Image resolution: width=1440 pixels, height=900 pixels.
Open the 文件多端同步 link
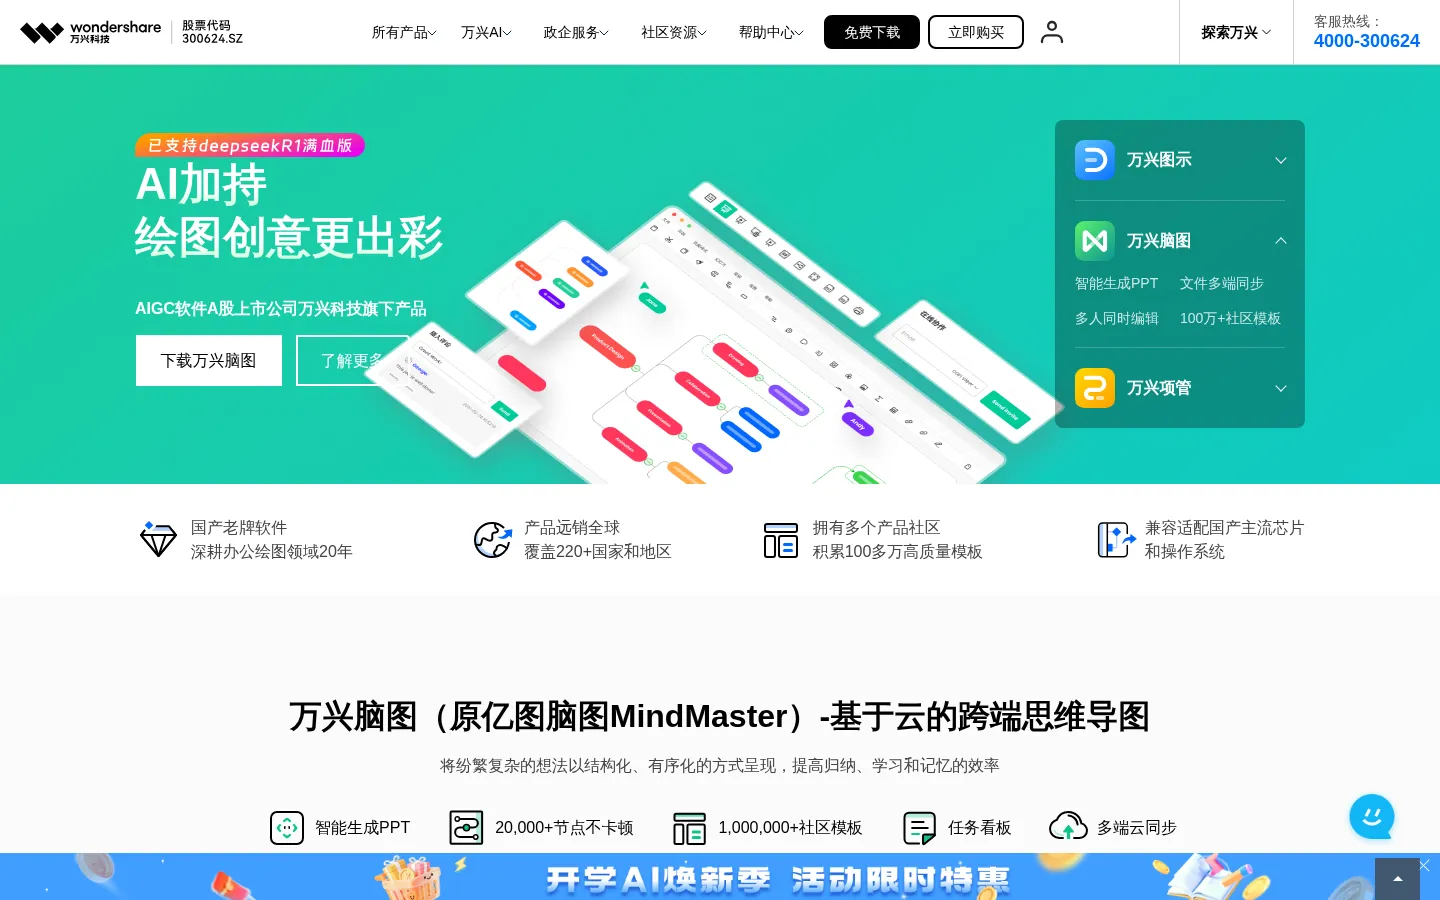coord(1222,283)
